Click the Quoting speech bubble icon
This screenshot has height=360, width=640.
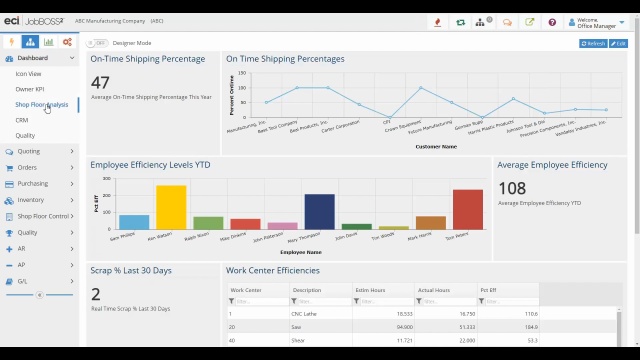click(x=9, y=151)
